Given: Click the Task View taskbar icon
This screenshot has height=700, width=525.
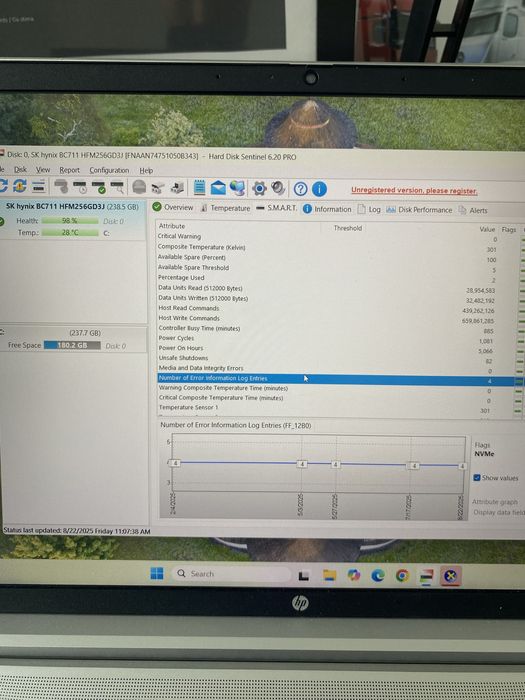Looking at the screenshot, I should [x=304, y=576].
